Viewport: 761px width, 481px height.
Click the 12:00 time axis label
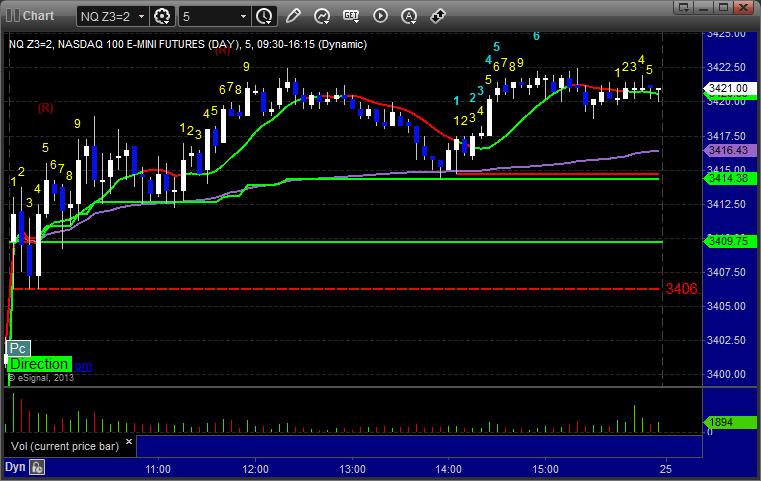coord(255,469)
